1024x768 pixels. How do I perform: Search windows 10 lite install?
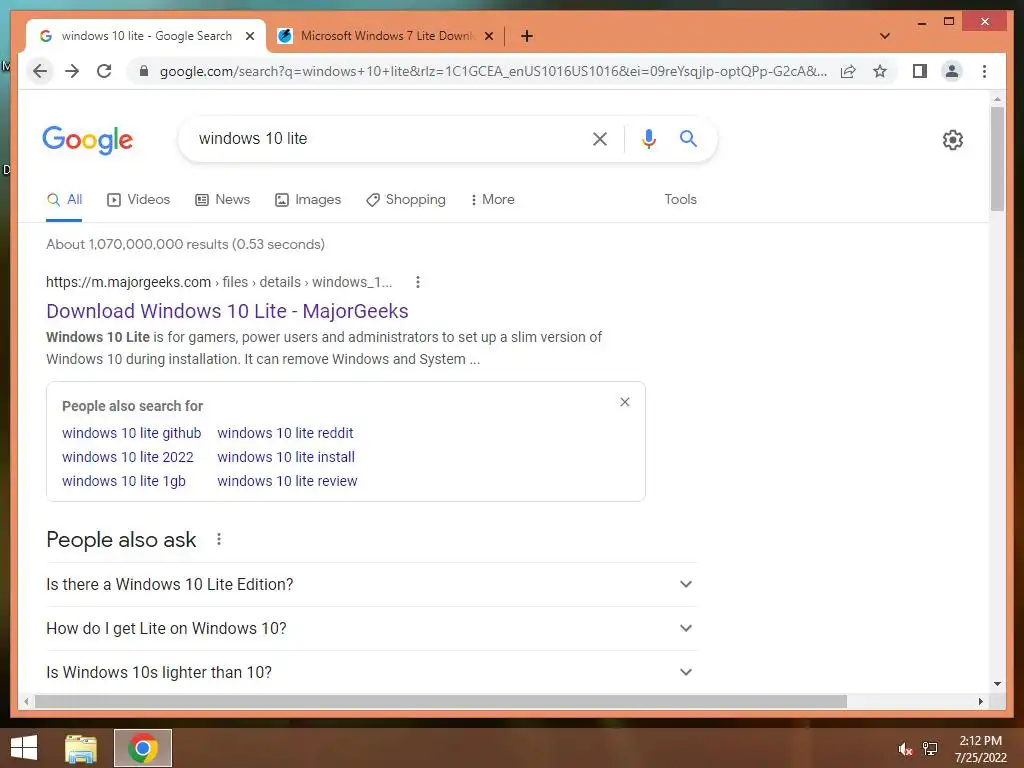click(x=286, y=457)
